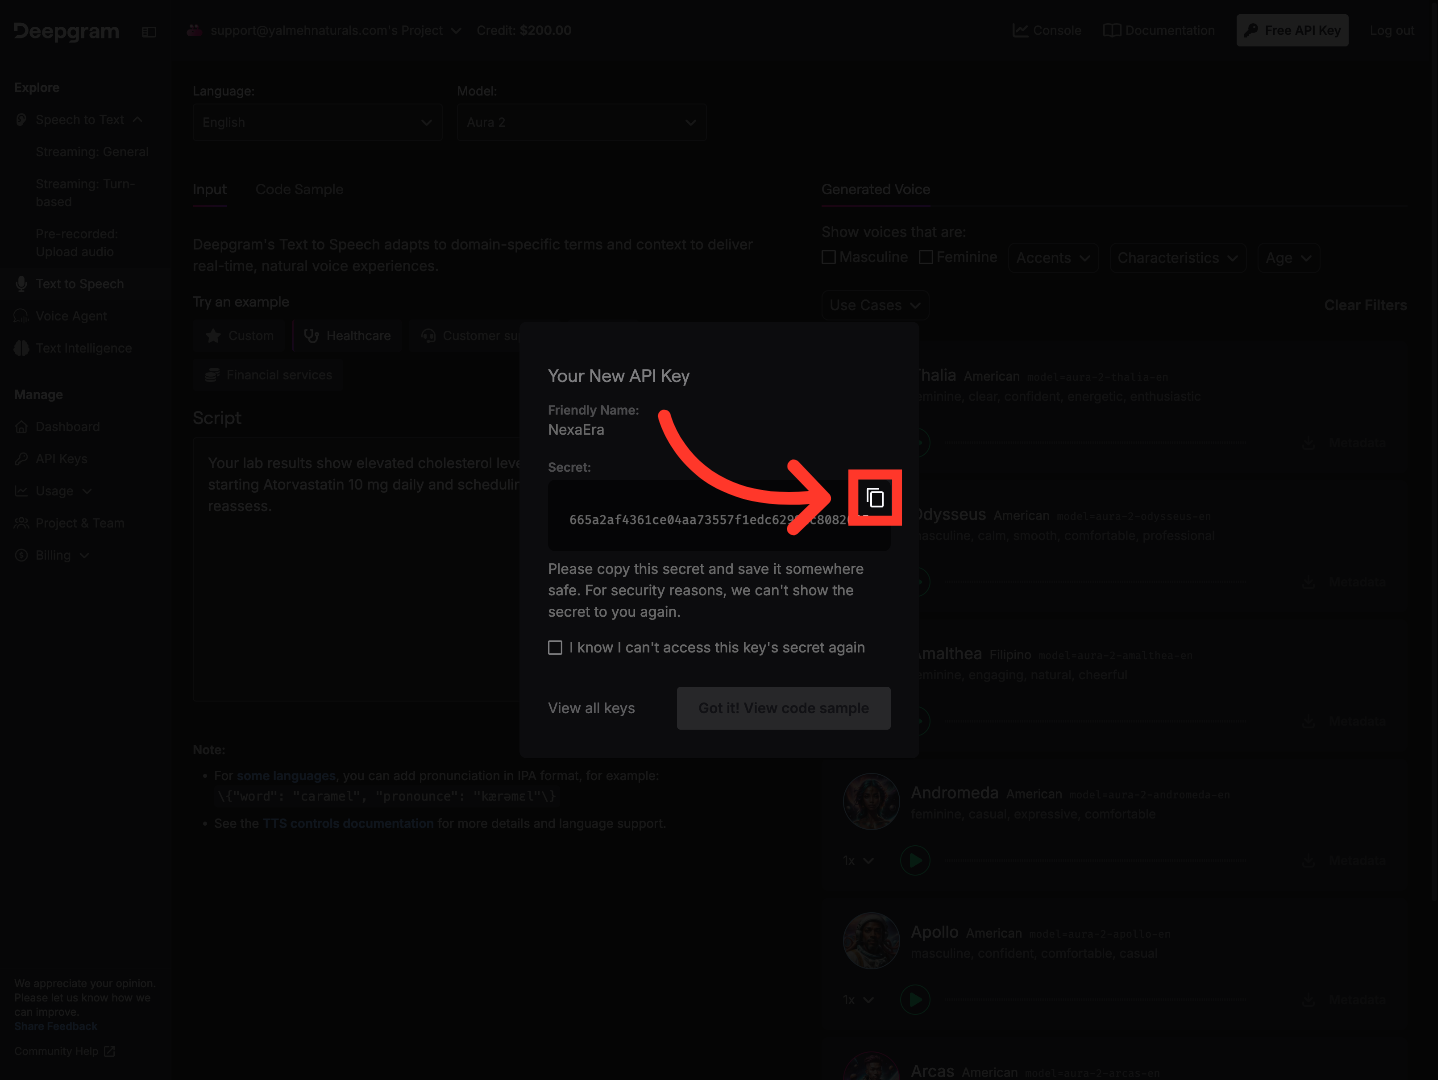Click the View all keys link

591,708
